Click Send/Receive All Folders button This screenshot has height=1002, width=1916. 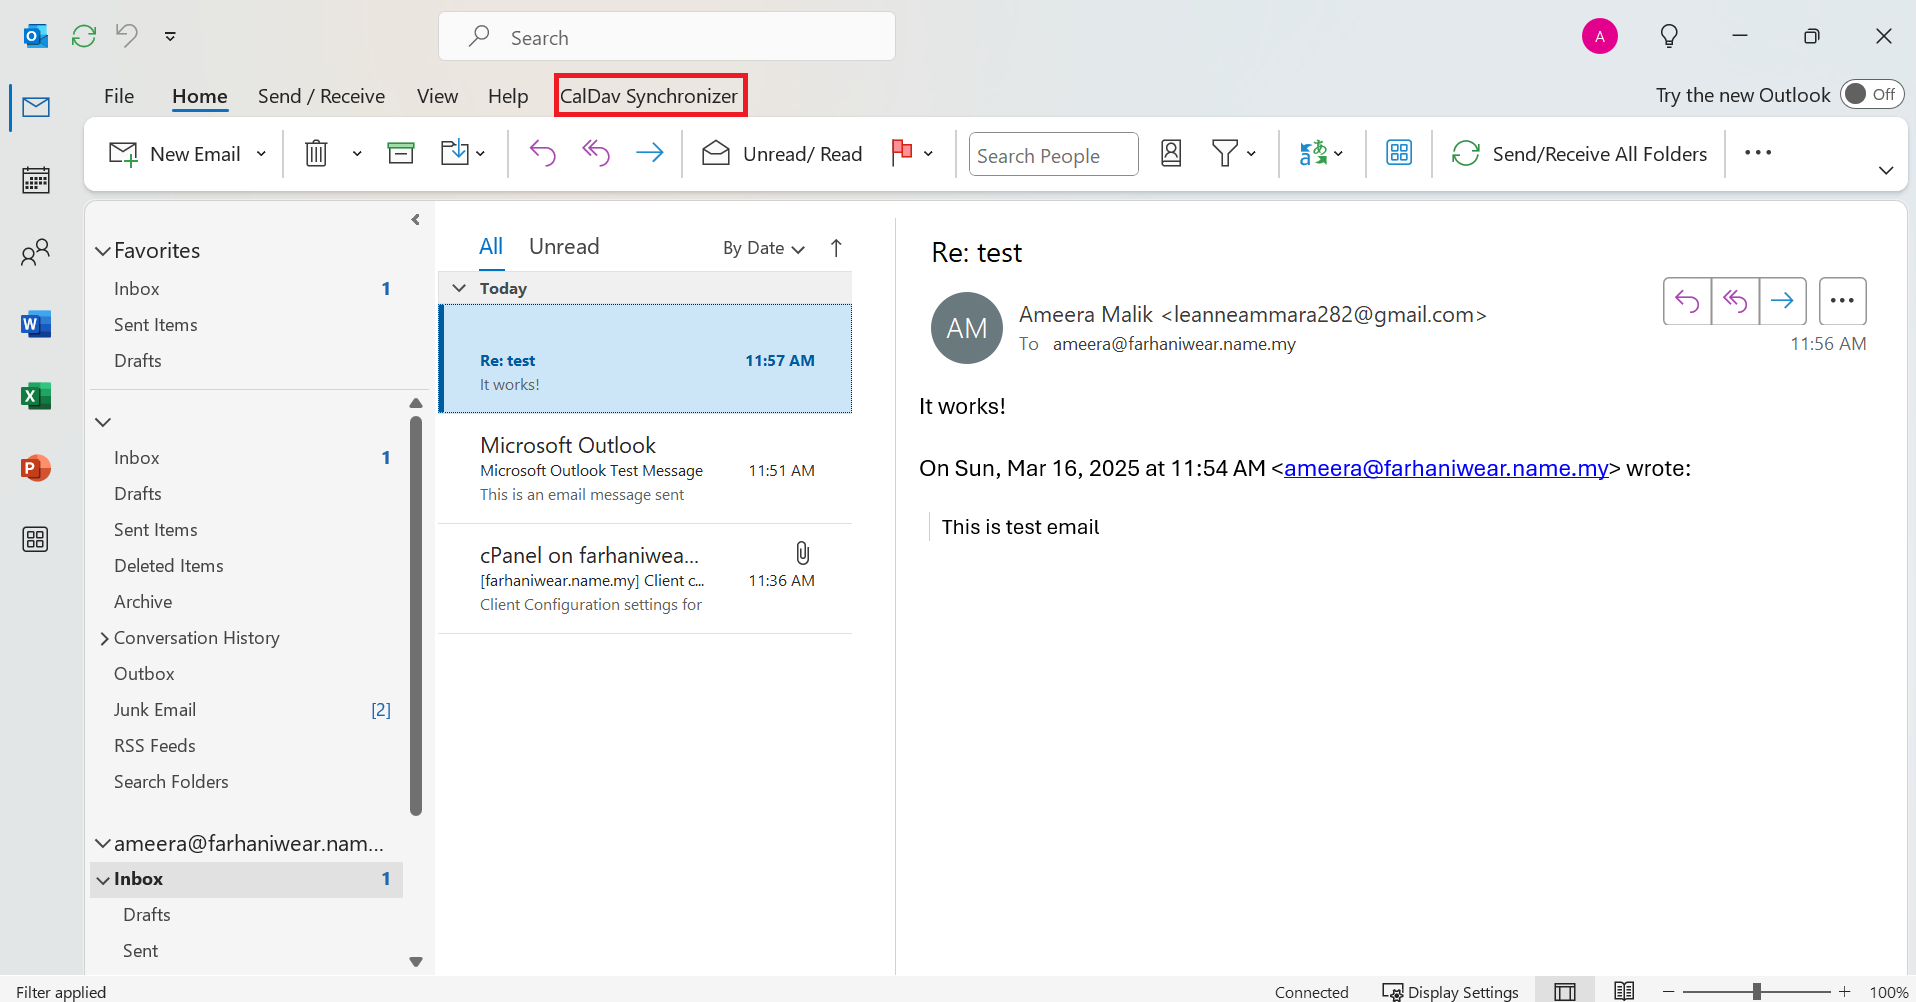(1580, 154)
